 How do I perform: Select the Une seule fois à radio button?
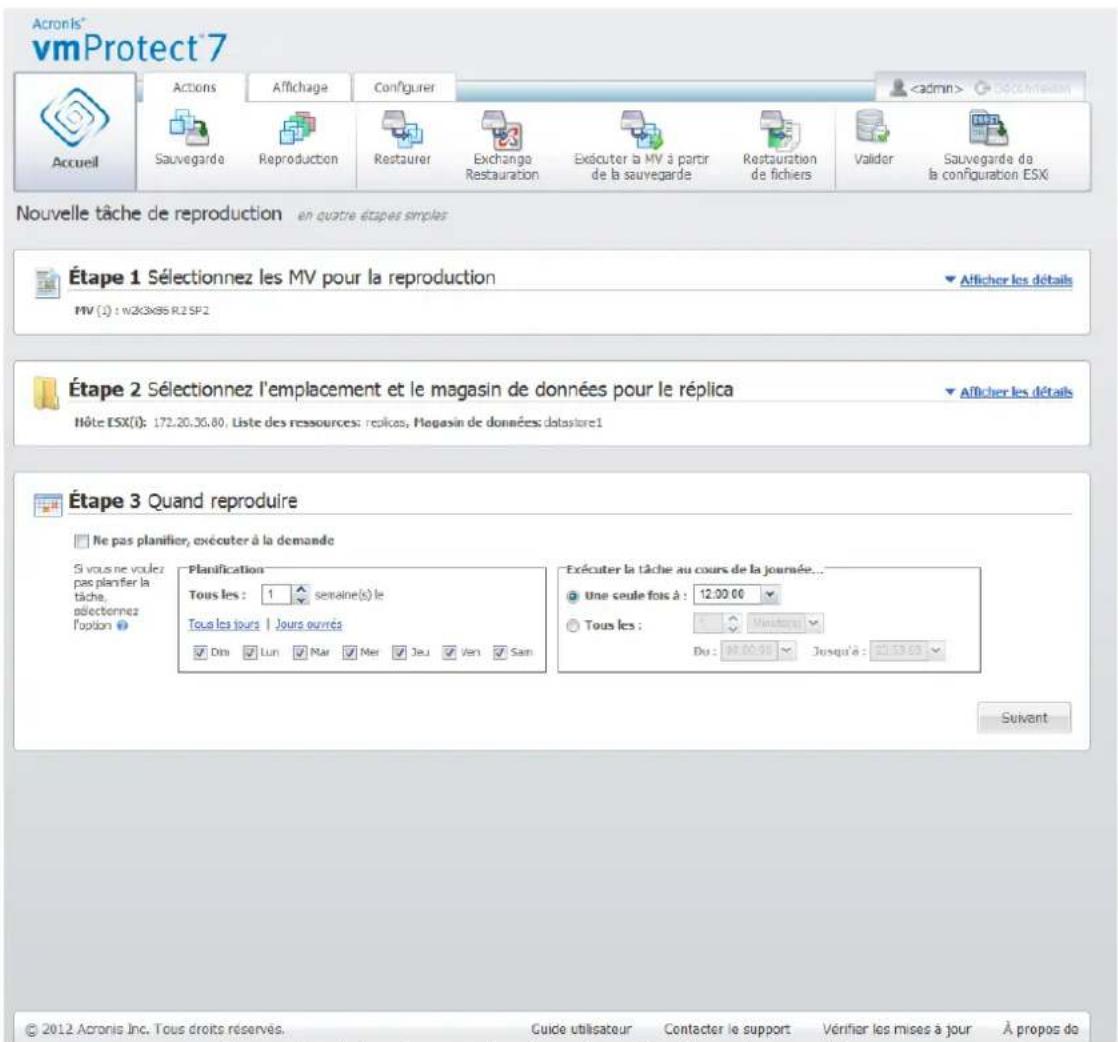coord(572,596)
